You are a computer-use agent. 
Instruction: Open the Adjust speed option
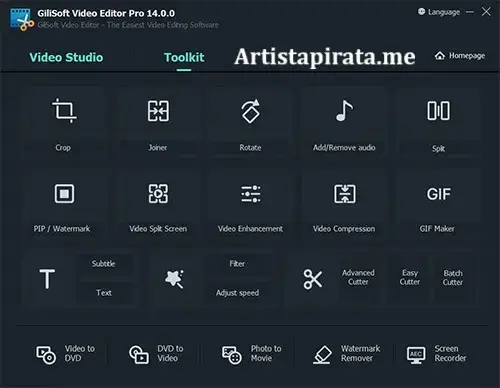click(x=237, y=293)
